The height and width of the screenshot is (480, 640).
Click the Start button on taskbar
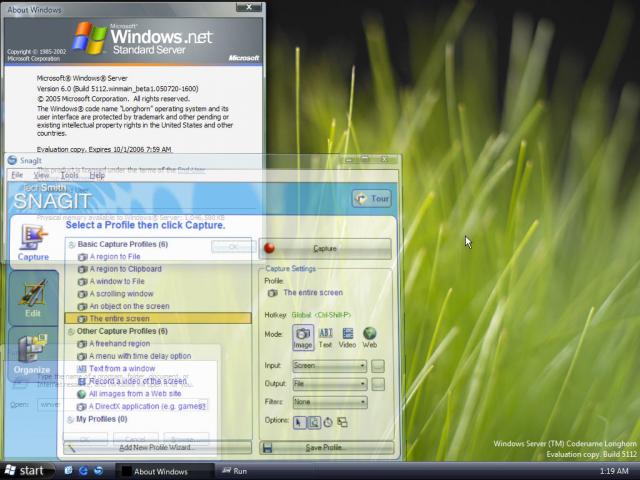(25, 471)
